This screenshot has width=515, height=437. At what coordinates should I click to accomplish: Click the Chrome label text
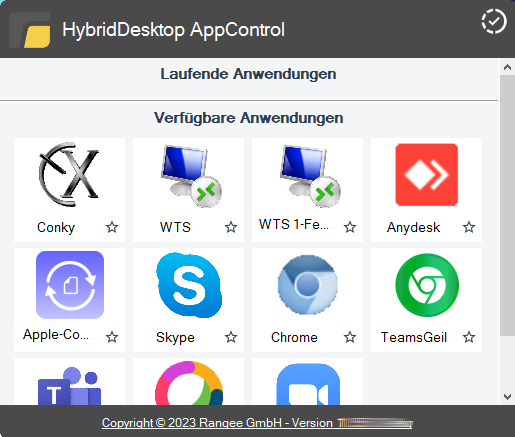[294, 337]
